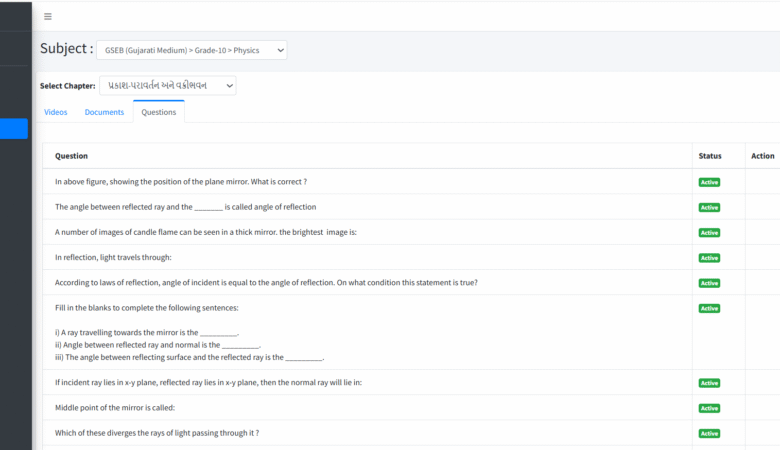The height and width of the screenshot is (450, 780).
Task: Toggle Active status for 'In reflection, light travels through'
Action: pyautogui.click(x=709, y=258)
